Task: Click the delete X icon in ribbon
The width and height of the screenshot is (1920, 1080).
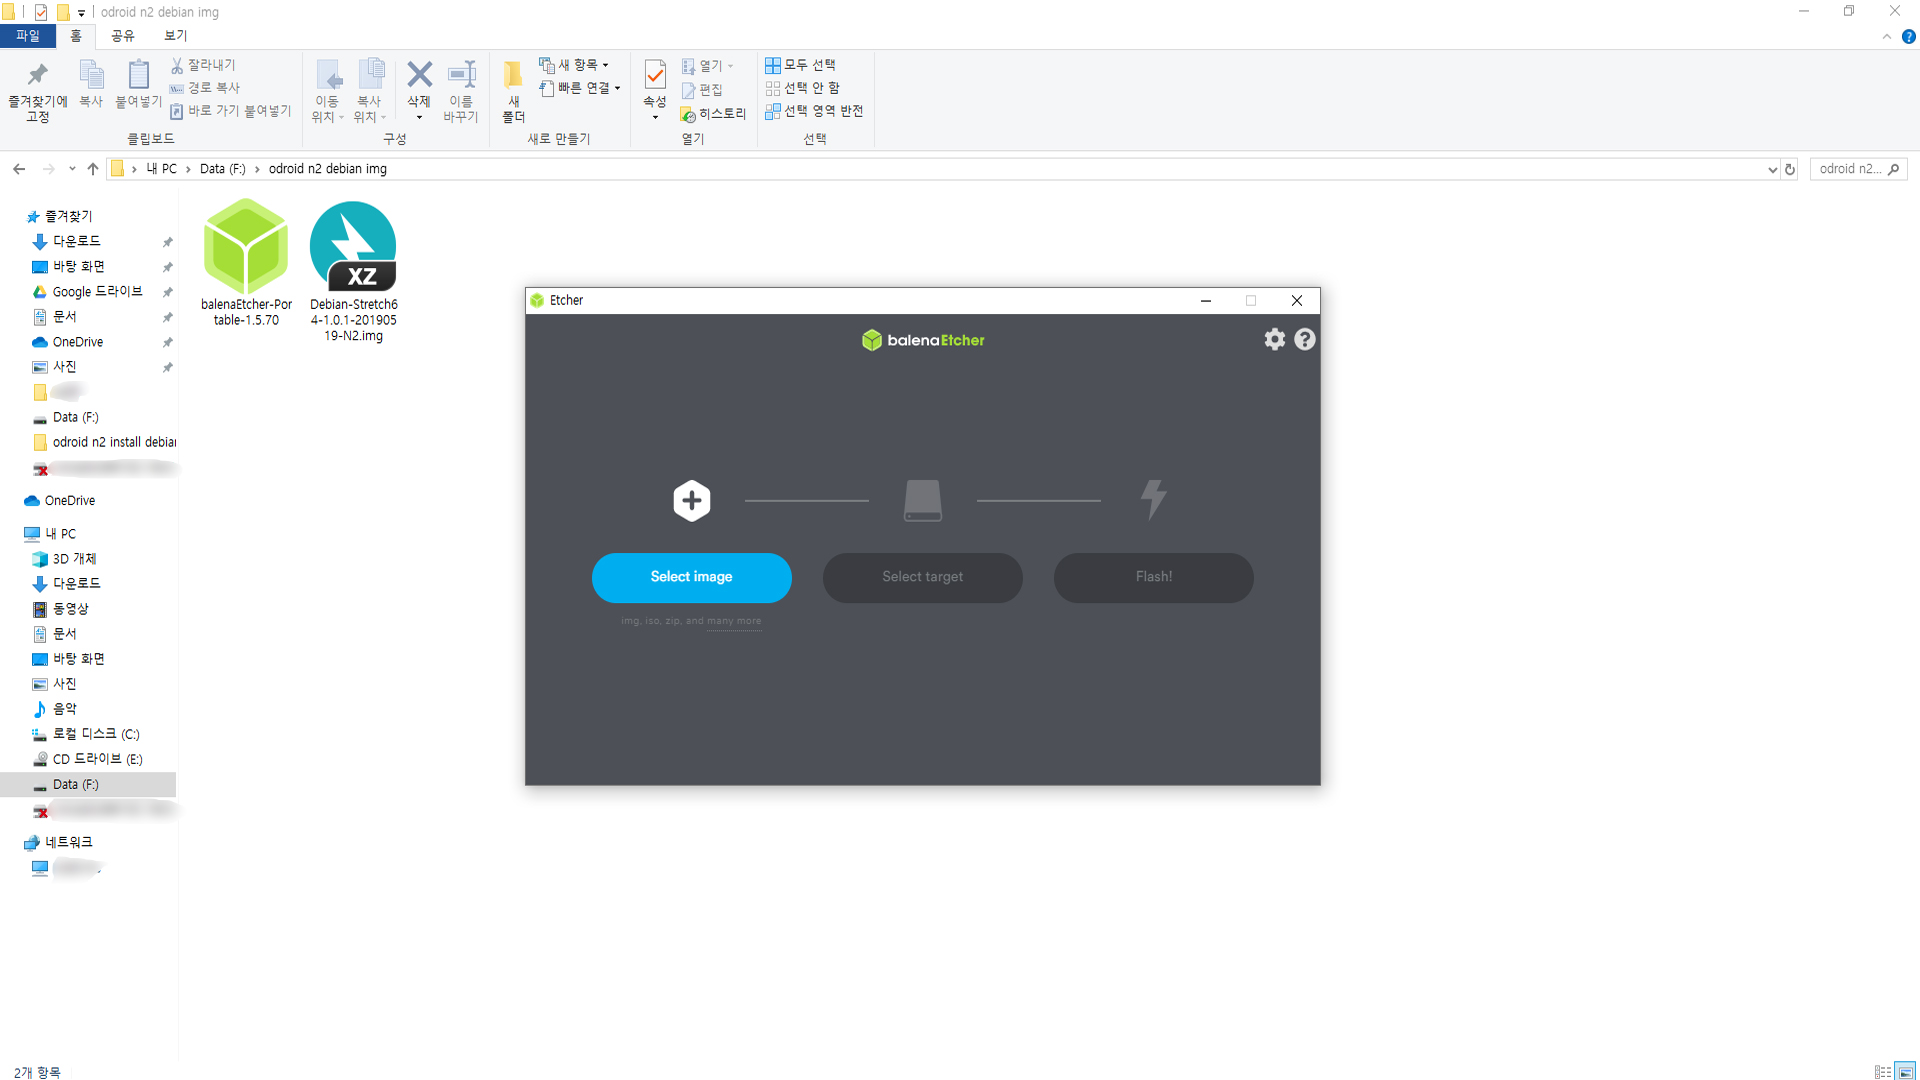Action: 419,75
